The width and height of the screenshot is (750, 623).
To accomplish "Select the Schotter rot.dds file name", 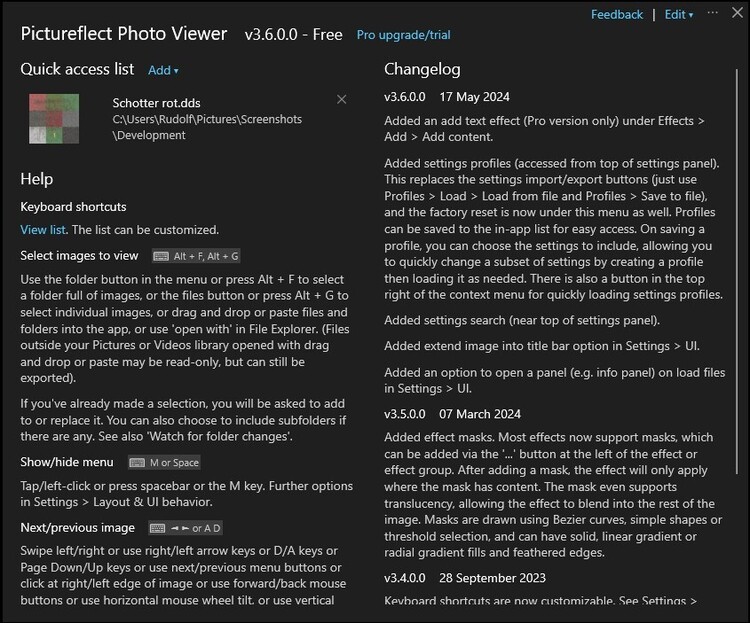I will tap(157, 102).
